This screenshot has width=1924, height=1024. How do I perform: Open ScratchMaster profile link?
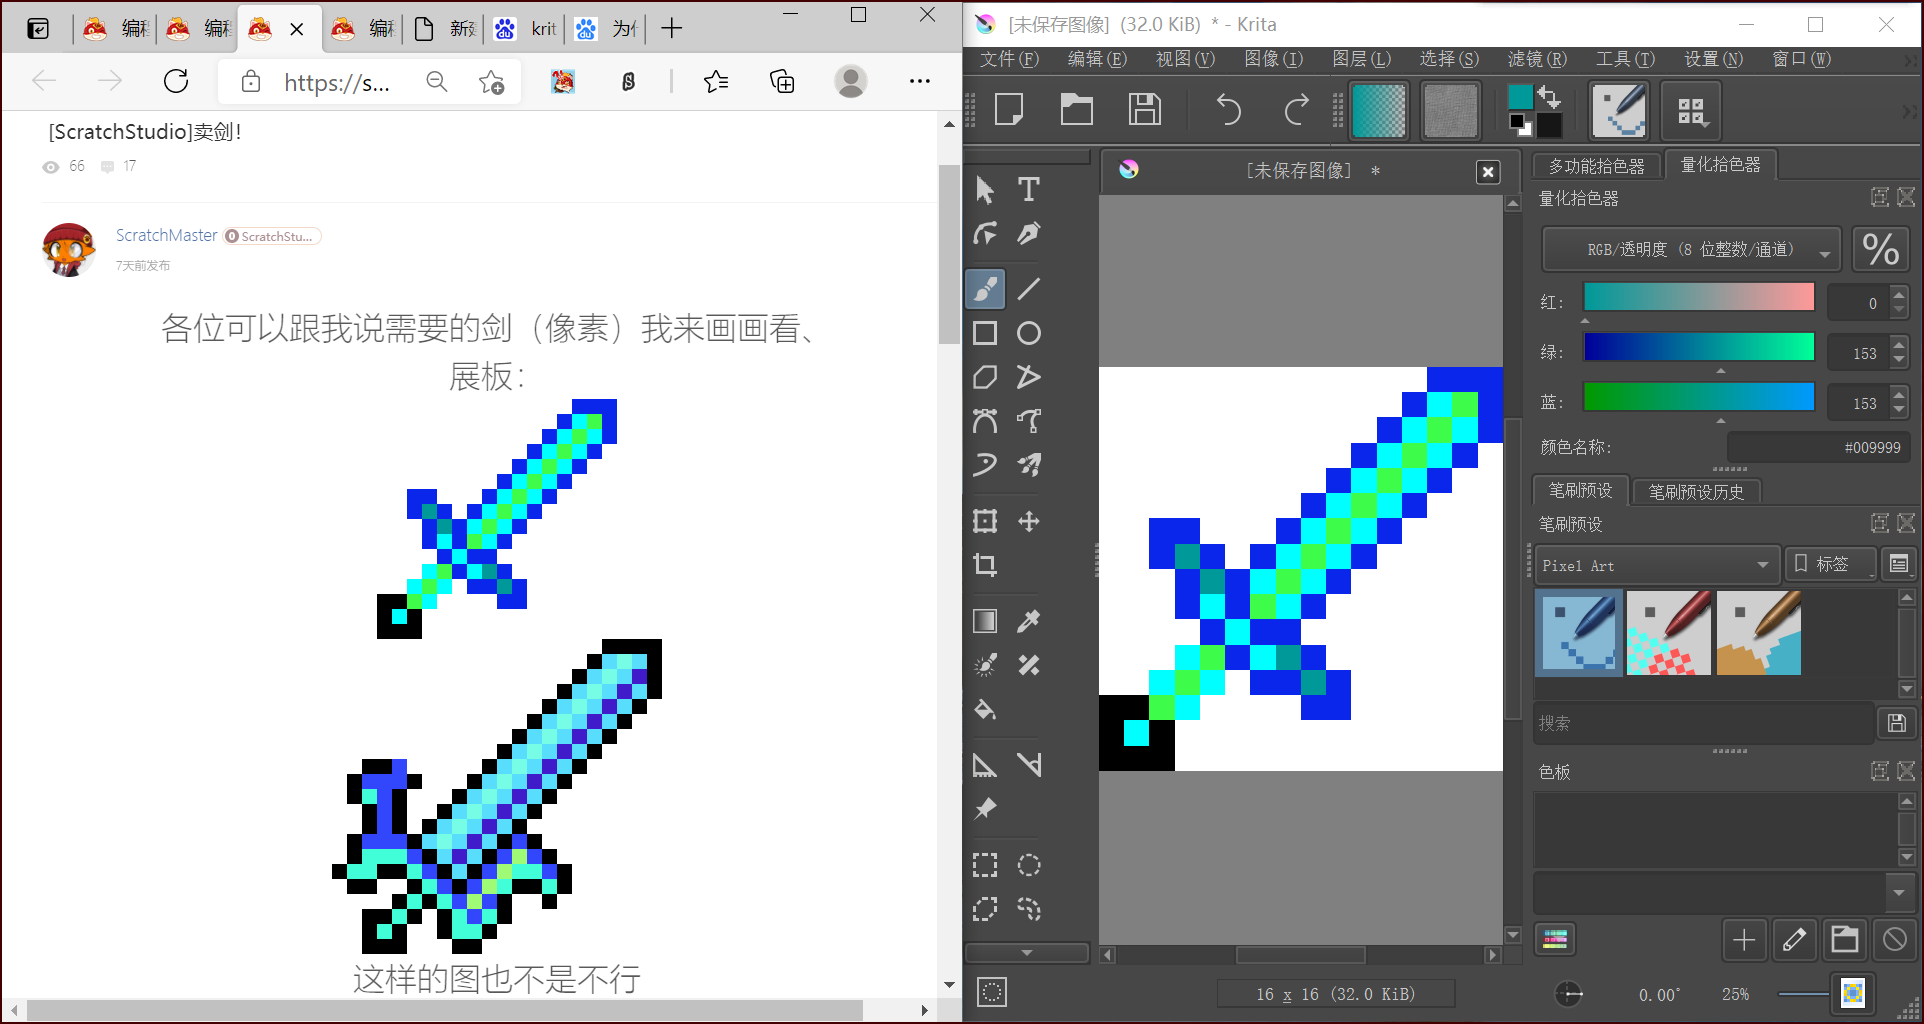tap(167, 235)
